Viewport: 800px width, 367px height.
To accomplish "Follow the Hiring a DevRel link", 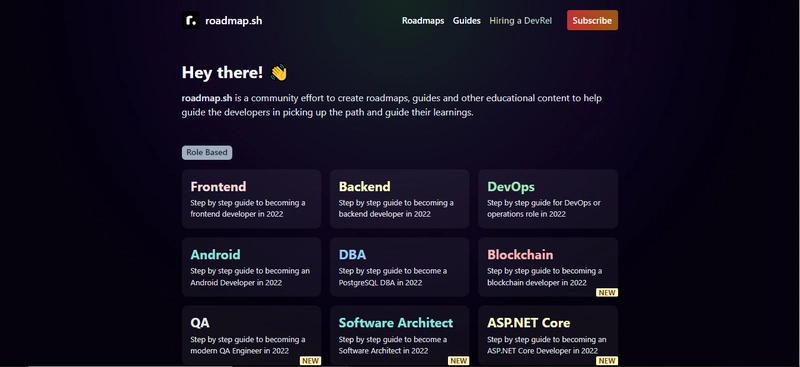I will pos(520,21).
